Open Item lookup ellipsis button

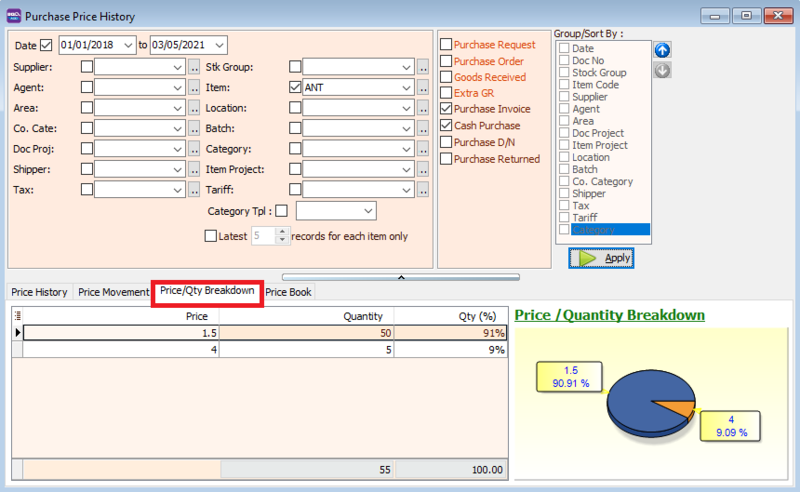point(423,87)
